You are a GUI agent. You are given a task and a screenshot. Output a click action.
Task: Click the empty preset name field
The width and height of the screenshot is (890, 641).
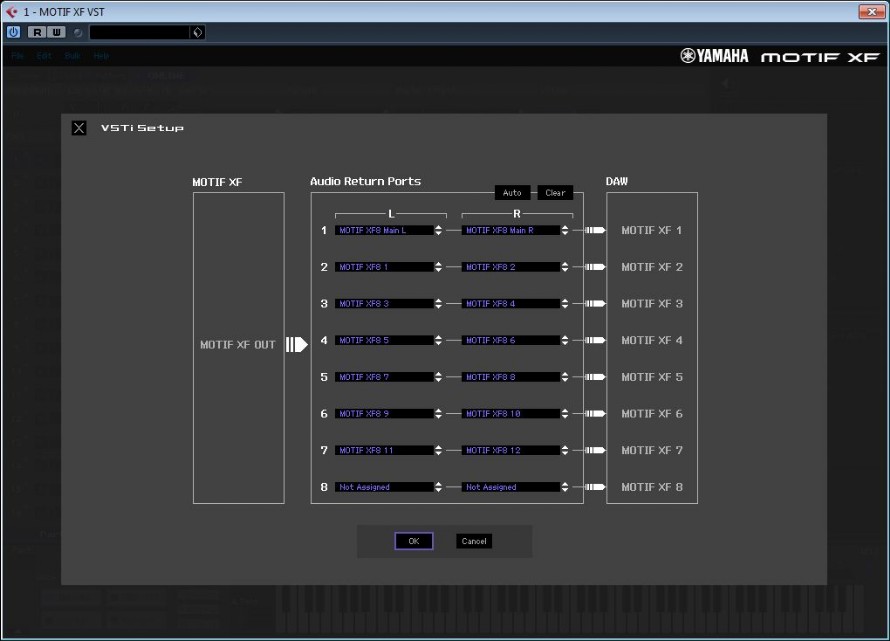pyautogui.click(x=138, y=32)
